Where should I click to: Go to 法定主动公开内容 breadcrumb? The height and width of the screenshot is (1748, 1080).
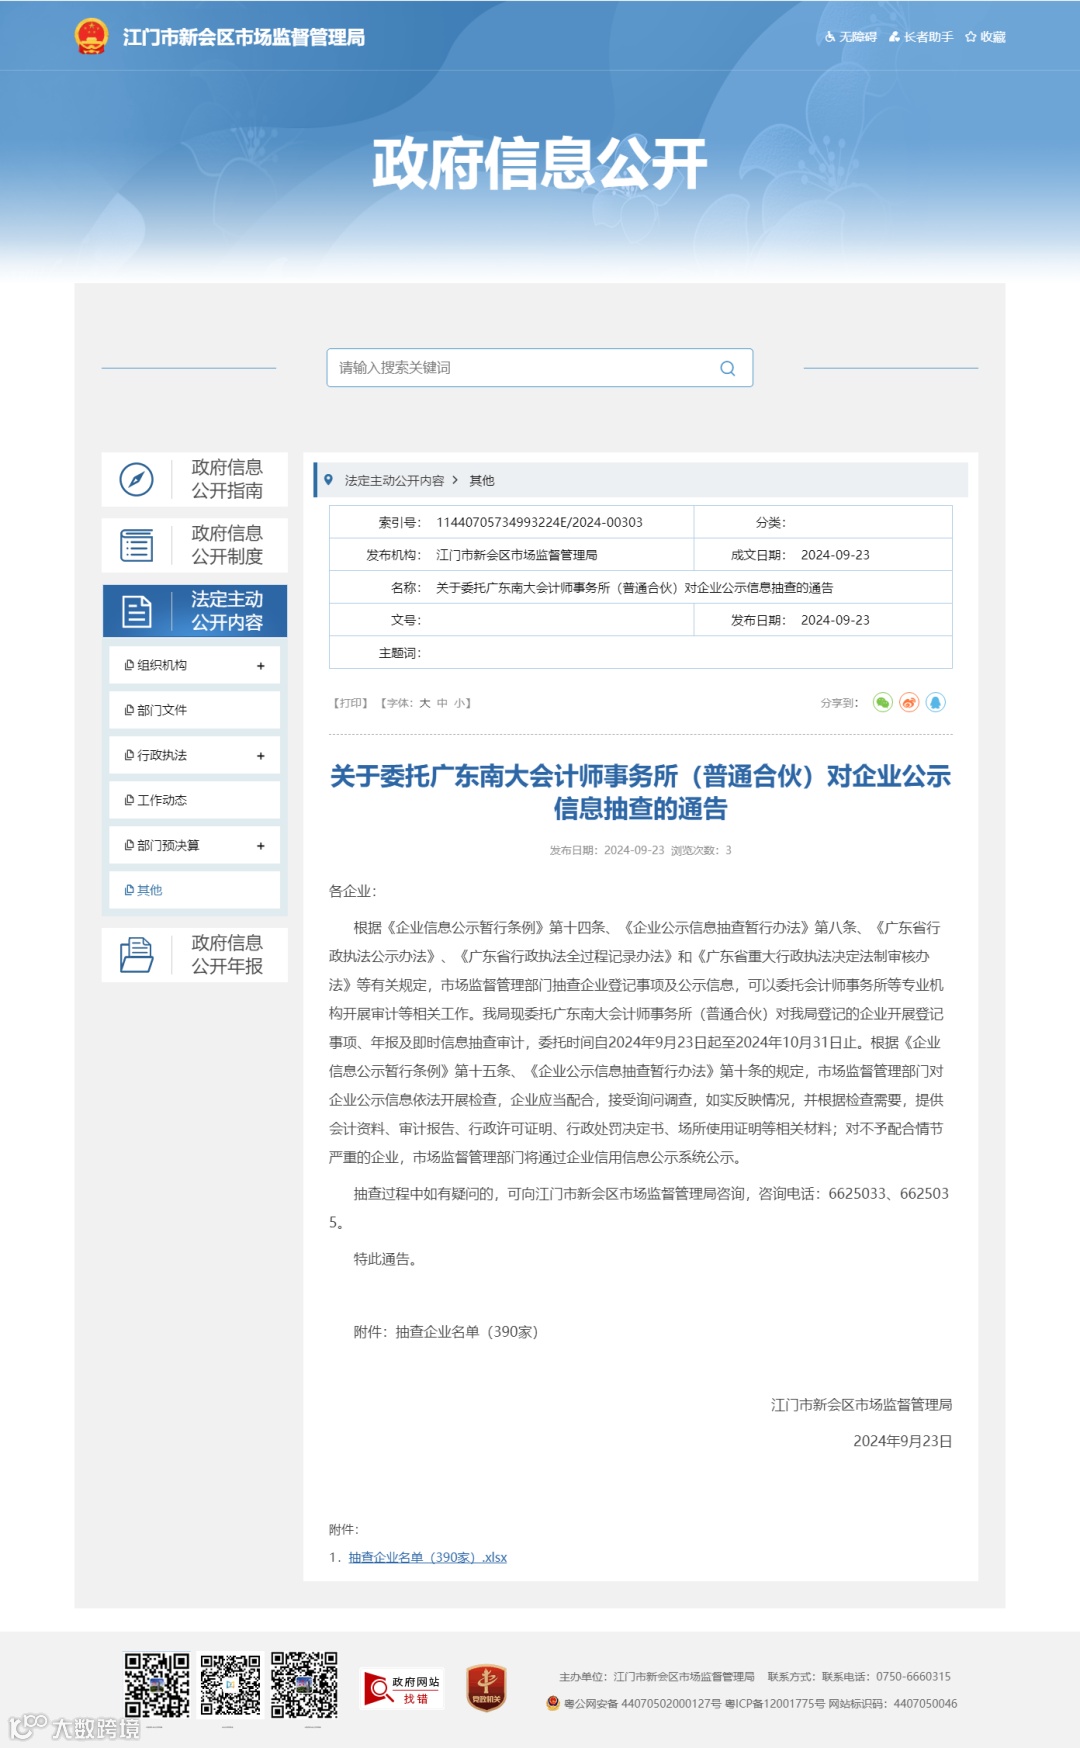[394, 481]
